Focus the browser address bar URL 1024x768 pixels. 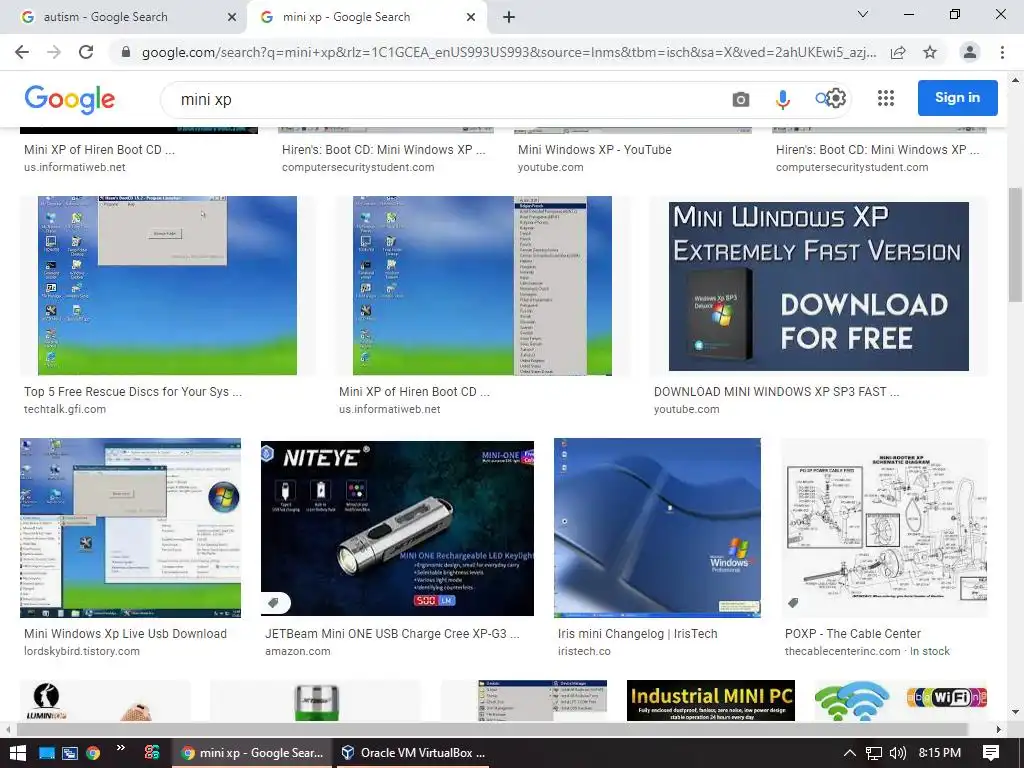tap(509, 52)
